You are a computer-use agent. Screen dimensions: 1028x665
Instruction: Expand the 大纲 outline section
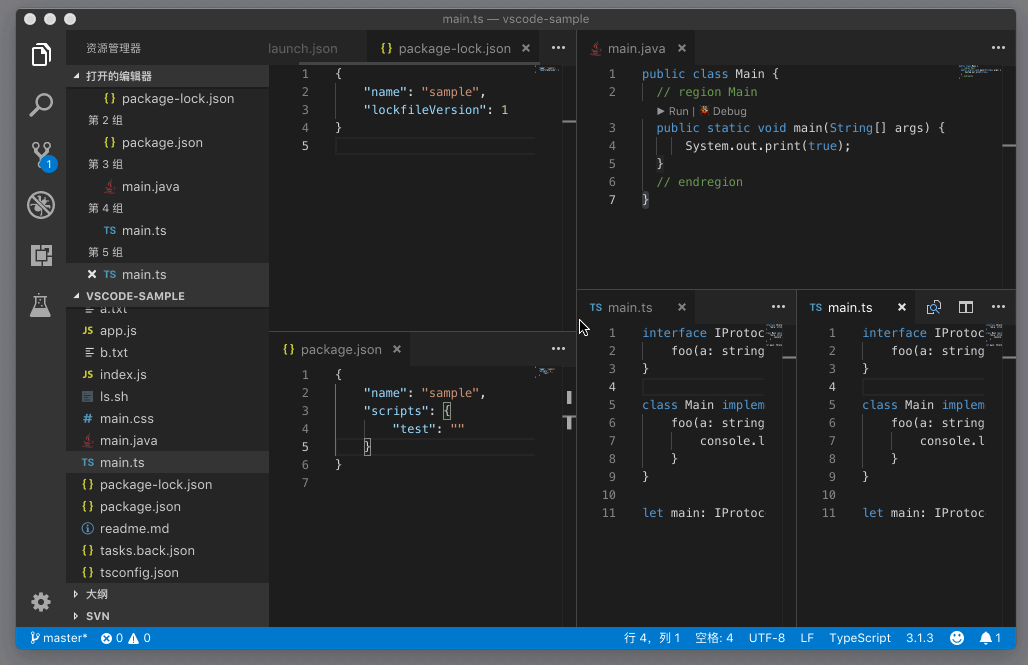(96, 594)
